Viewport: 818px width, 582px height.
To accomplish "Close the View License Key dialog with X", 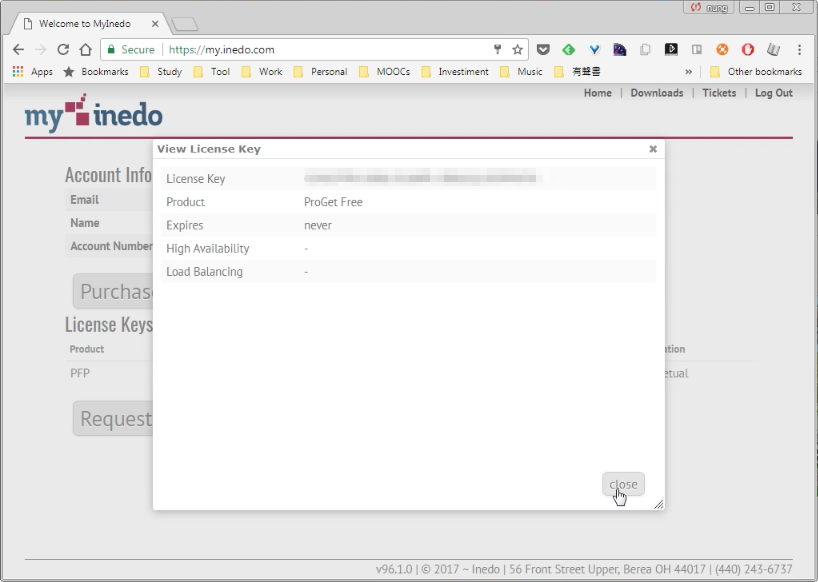I will tap(653, 149).
